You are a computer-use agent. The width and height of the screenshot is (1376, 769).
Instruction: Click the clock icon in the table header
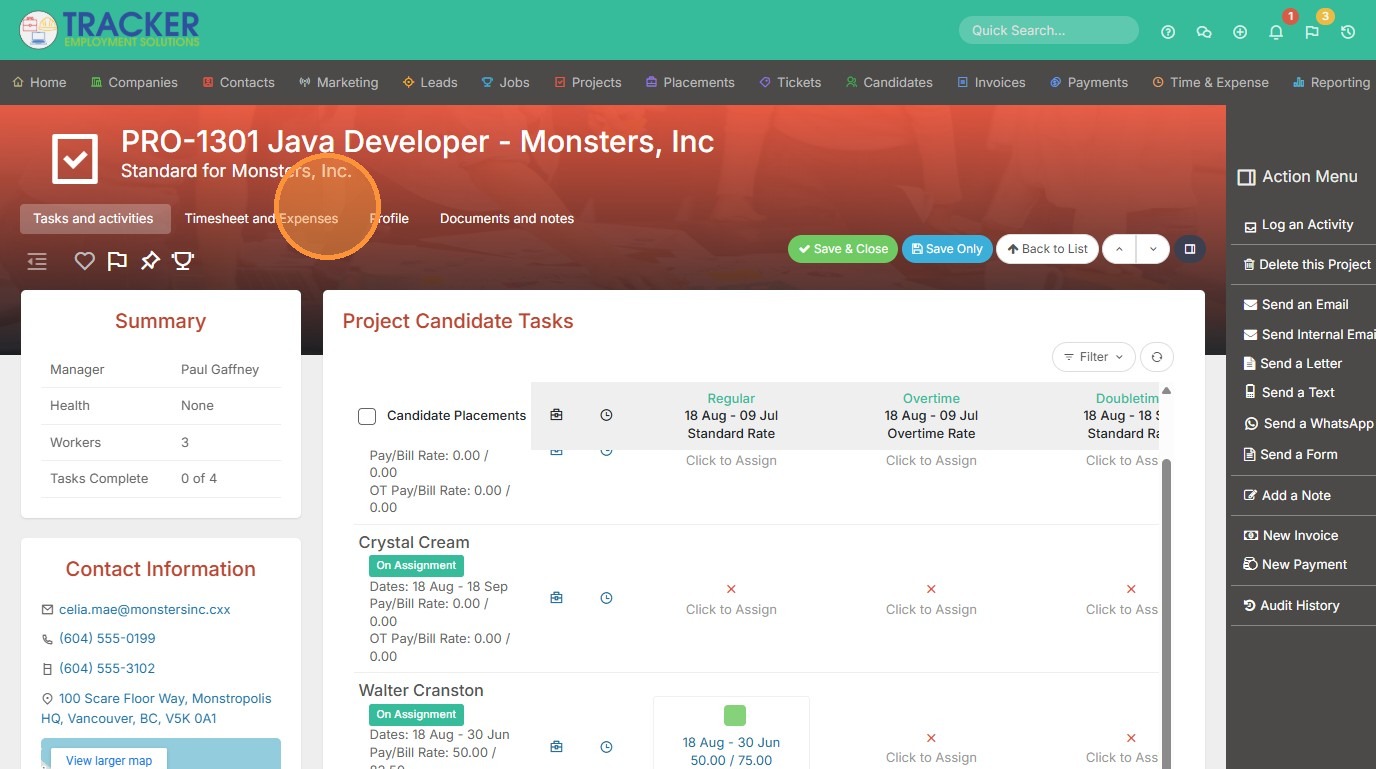pyautogui.click(x=606, y=415)
